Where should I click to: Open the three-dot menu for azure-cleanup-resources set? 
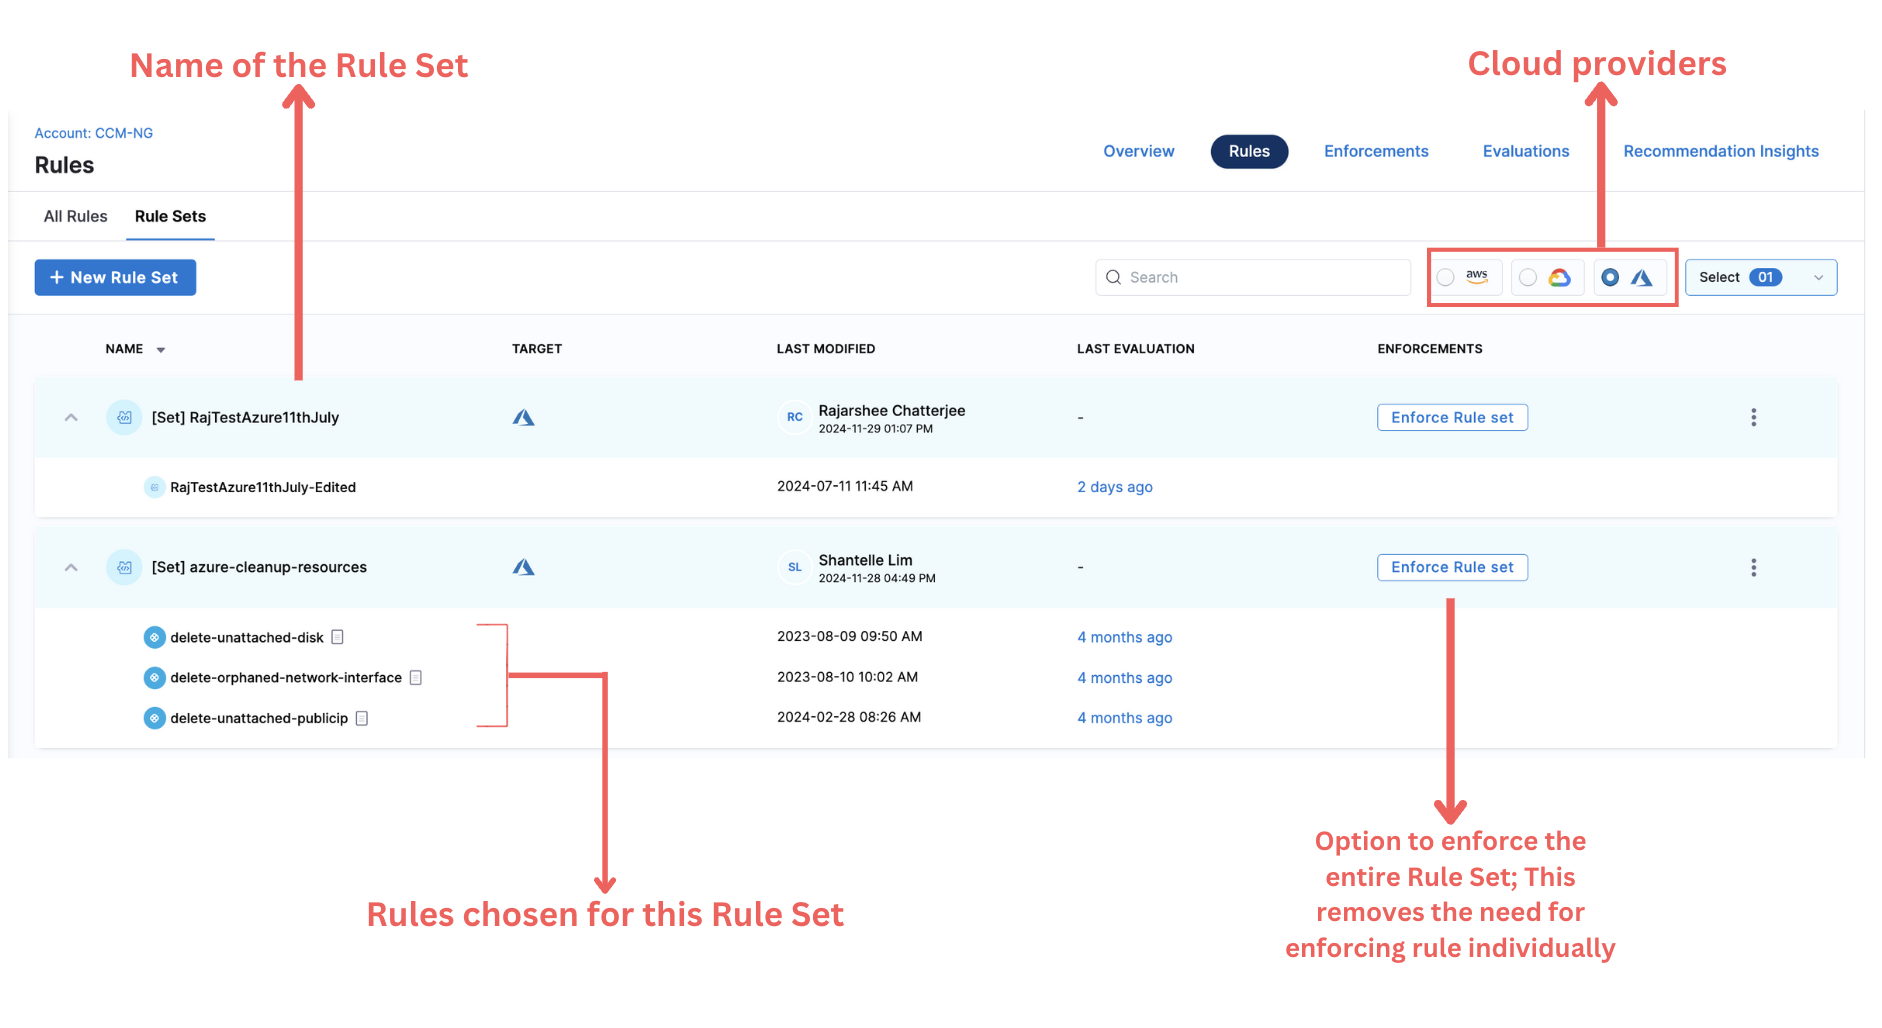(x=1753, y=567)
